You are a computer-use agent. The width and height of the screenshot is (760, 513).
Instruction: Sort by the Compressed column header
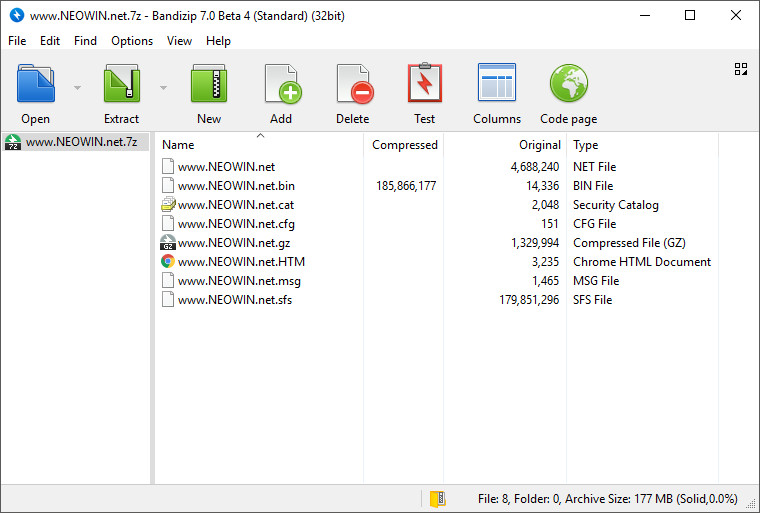403,144
